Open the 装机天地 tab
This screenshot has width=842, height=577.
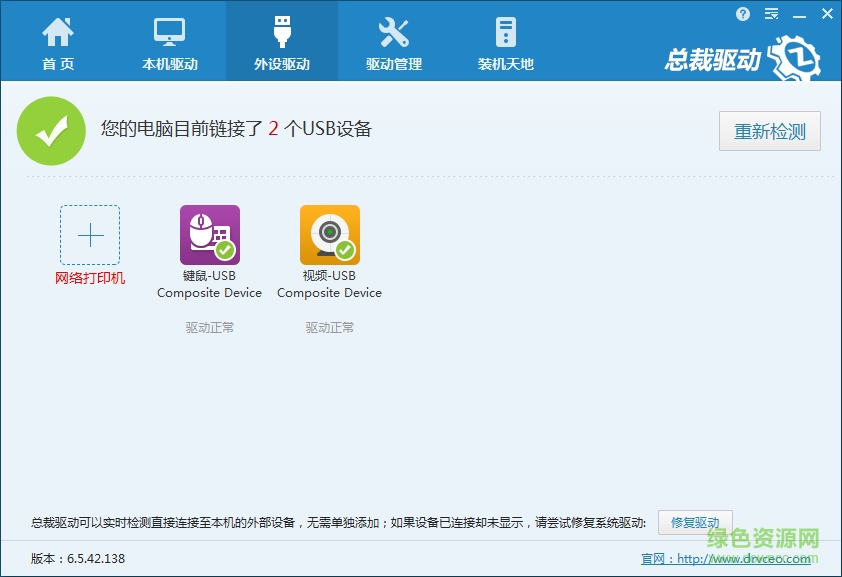(505, 43)
